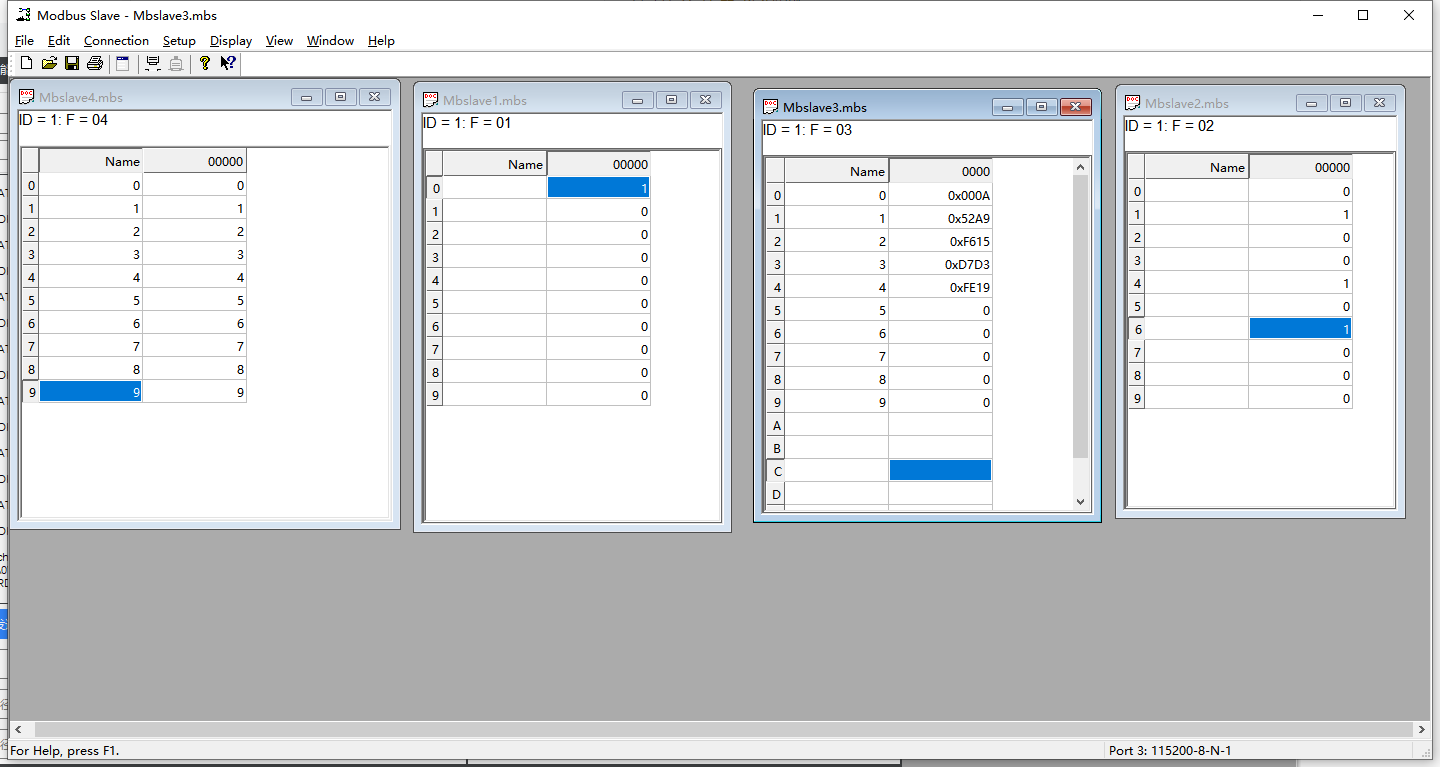The width and height of the screenshot is (1440, 767).
Task: Click the slave definition window icon in toolbar
Action: tap(123, 63)
